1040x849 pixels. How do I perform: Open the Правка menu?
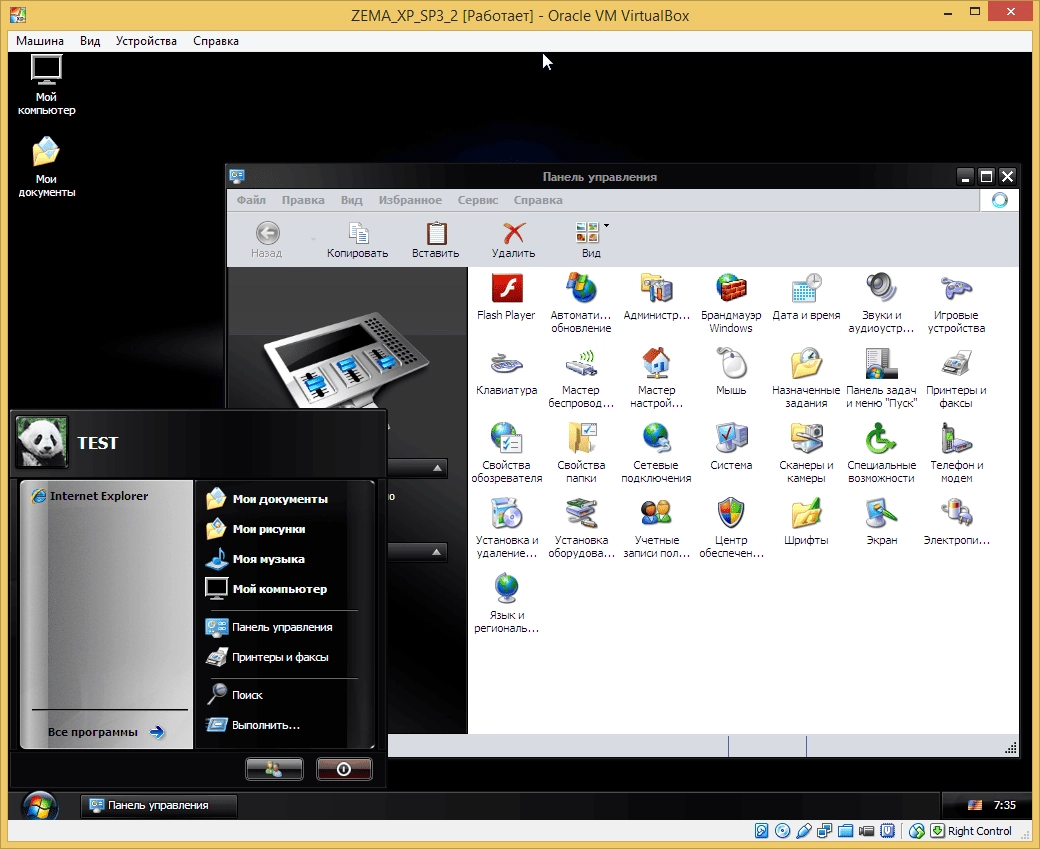pyautogui.click(x=303, y=200)
